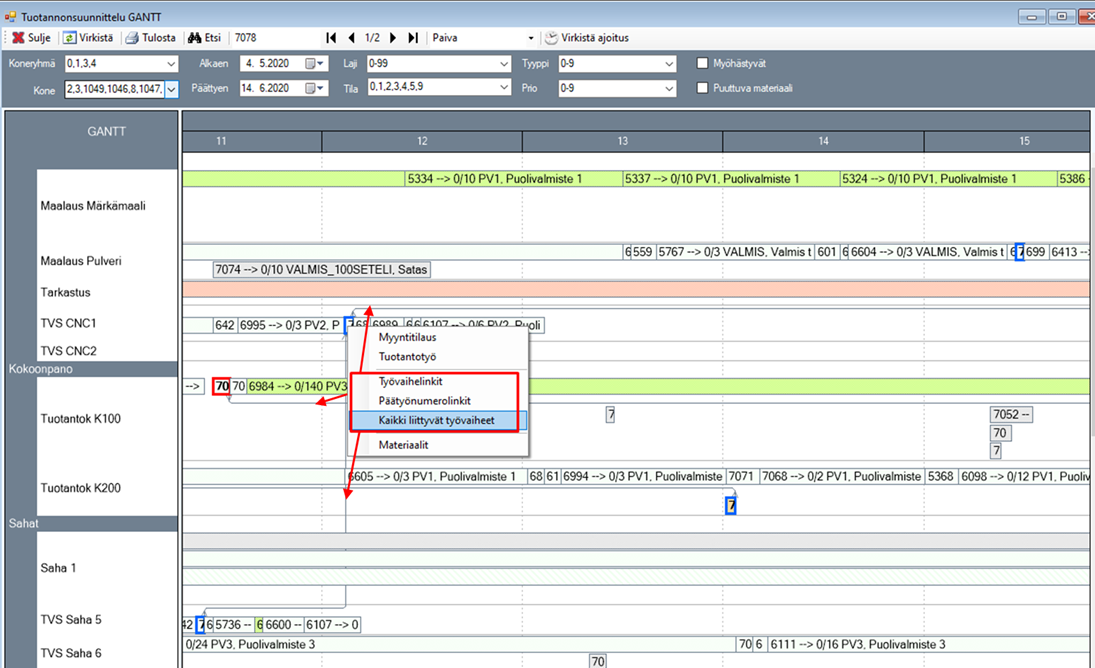Click the red X Sulje icon
This screenshot has width=1095, height=668.
18,38
